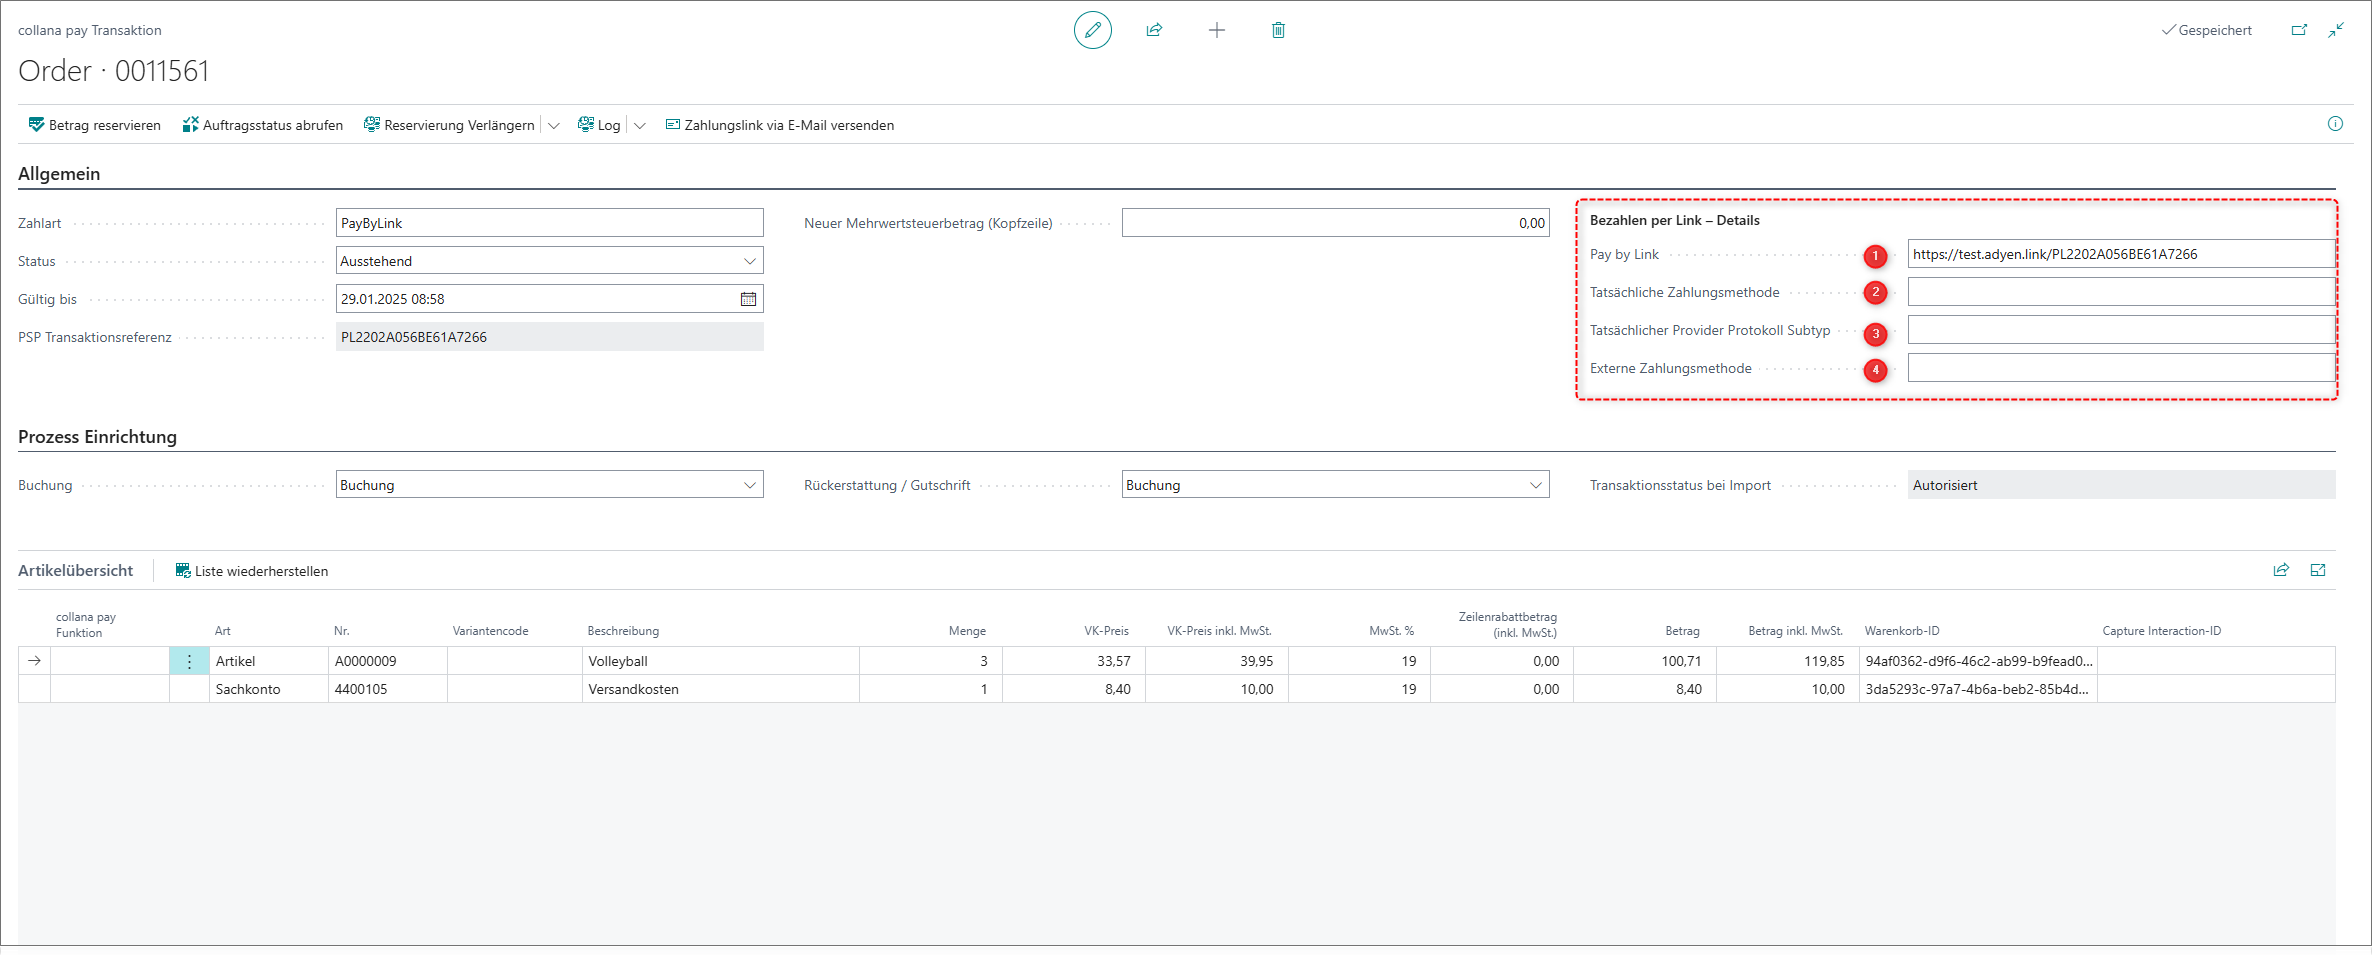Click the Variantencode column header
Image resolution: width=2372 pixels, height=955 pixels.
pos(490,631)
